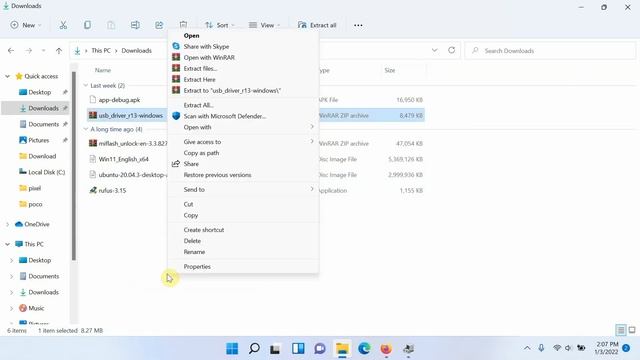Open Microsoft Edge from taskbar

(364, 349)
